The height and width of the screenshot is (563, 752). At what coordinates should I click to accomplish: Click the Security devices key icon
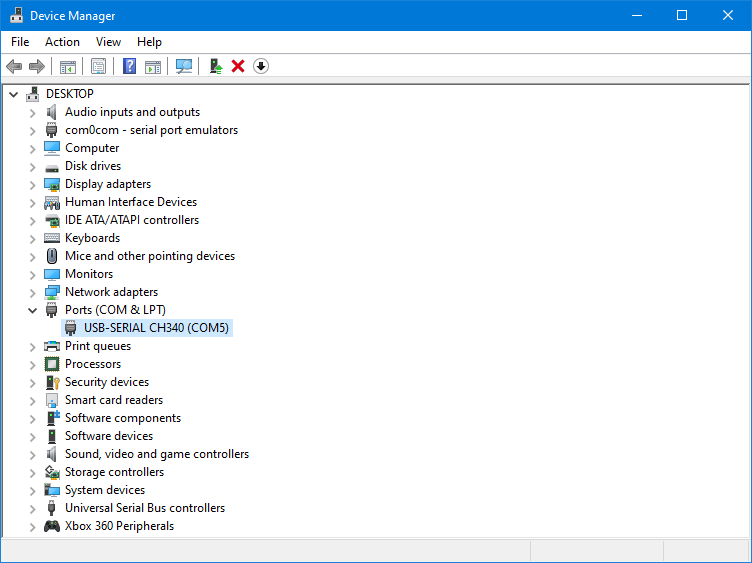(x=52, y=382)
